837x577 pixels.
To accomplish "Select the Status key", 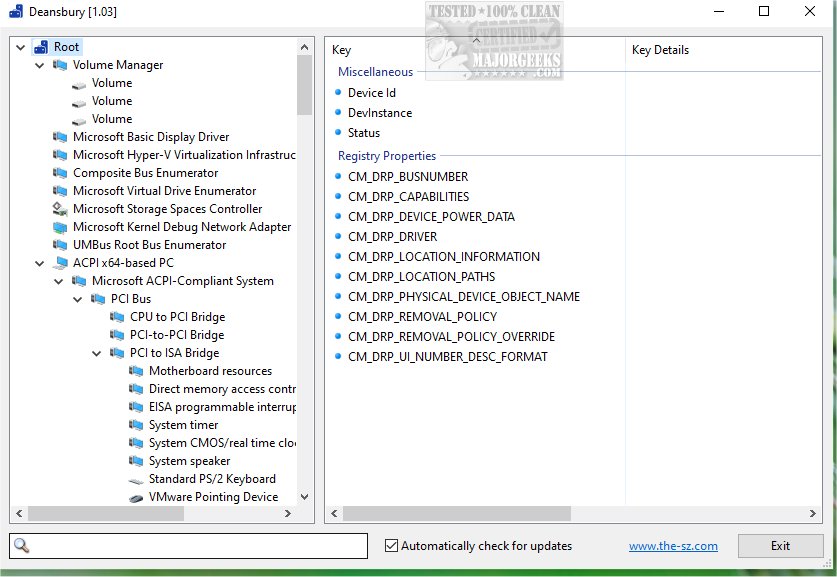I will point(364,133).
